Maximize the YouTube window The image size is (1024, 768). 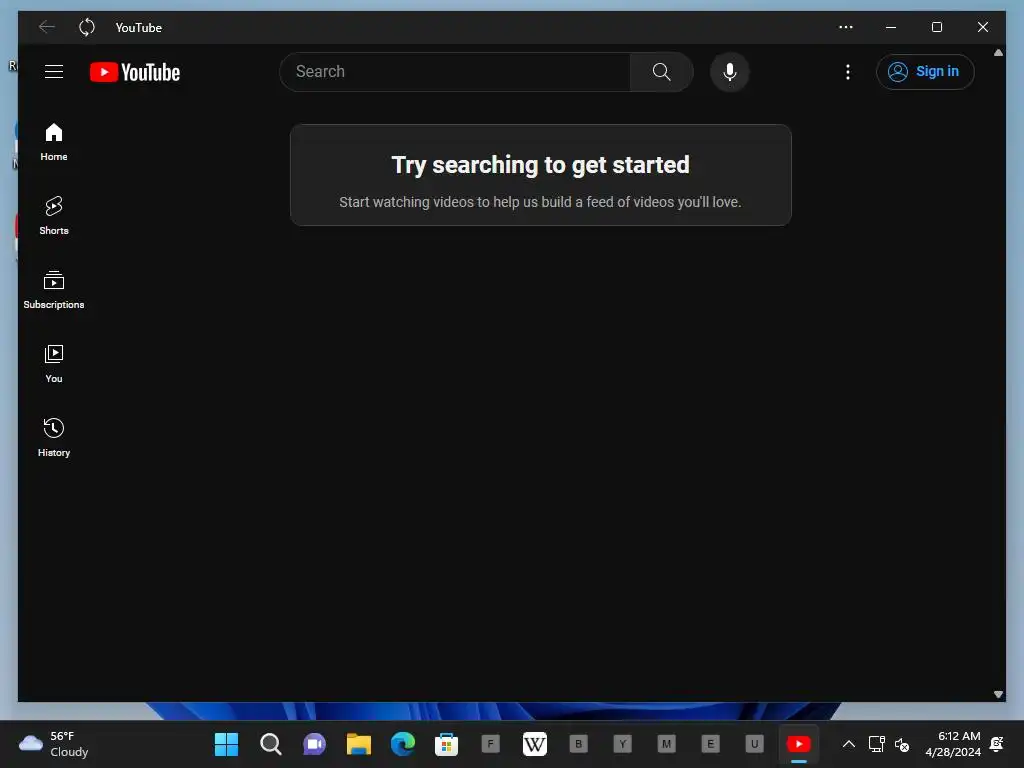click(936, 27)
